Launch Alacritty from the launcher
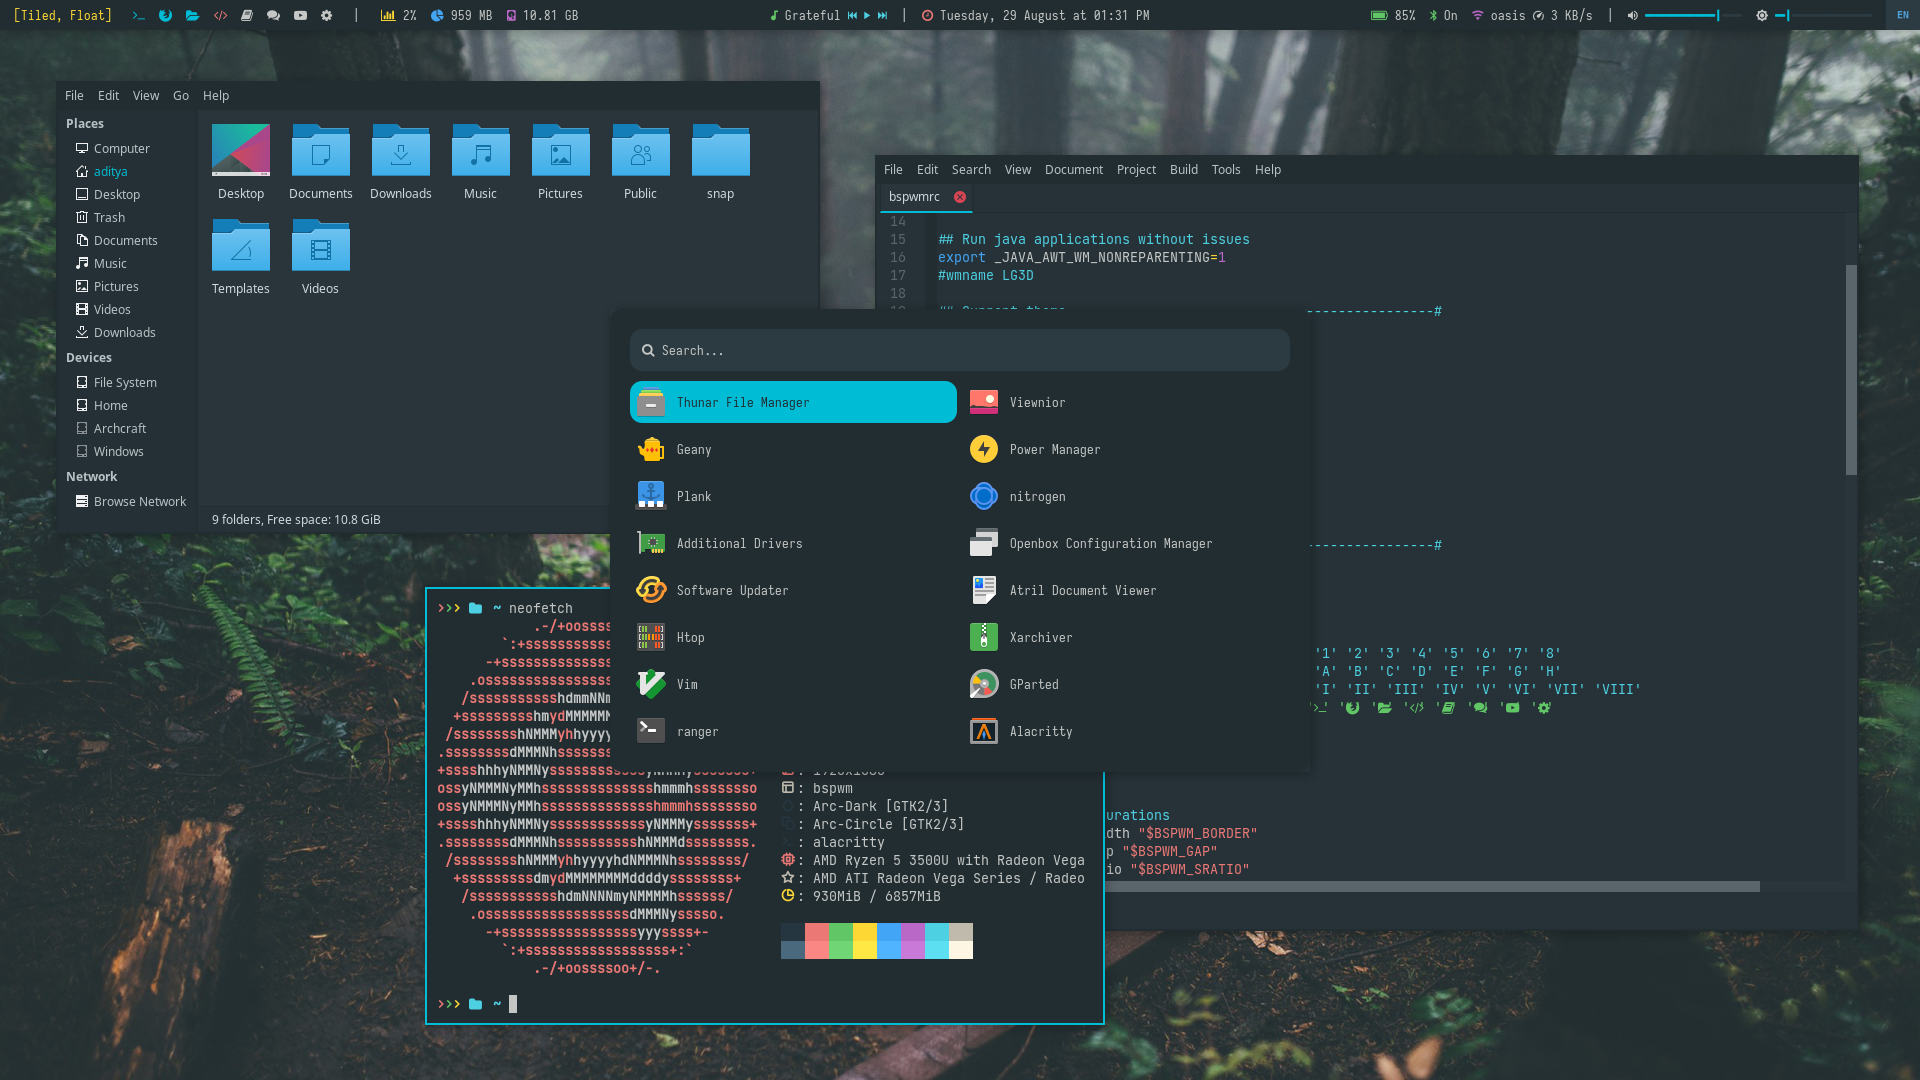The height and width of the screenshot is (1080, 1920). (x=1040, y=732)
